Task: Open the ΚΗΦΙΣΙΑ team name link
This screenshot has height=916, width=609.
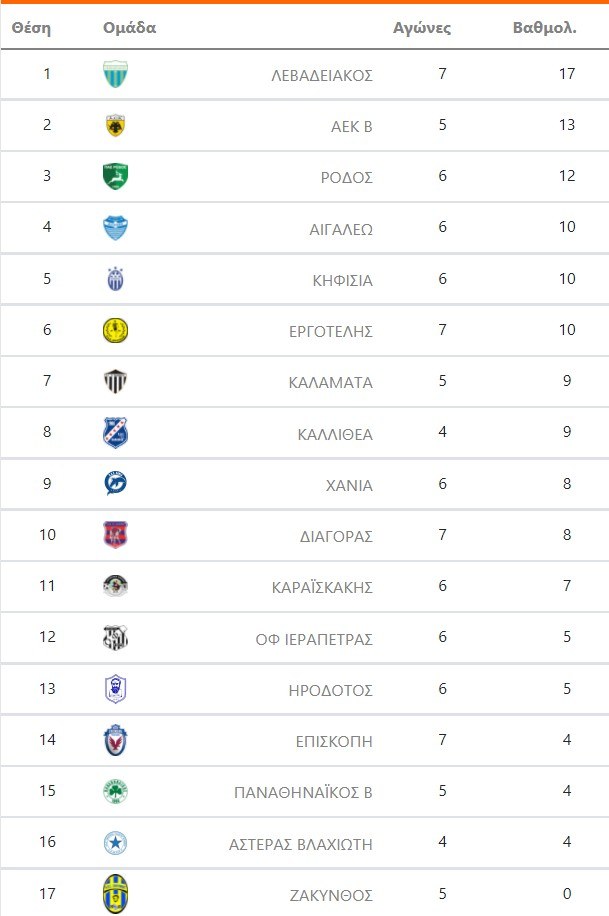Action: 342,281
